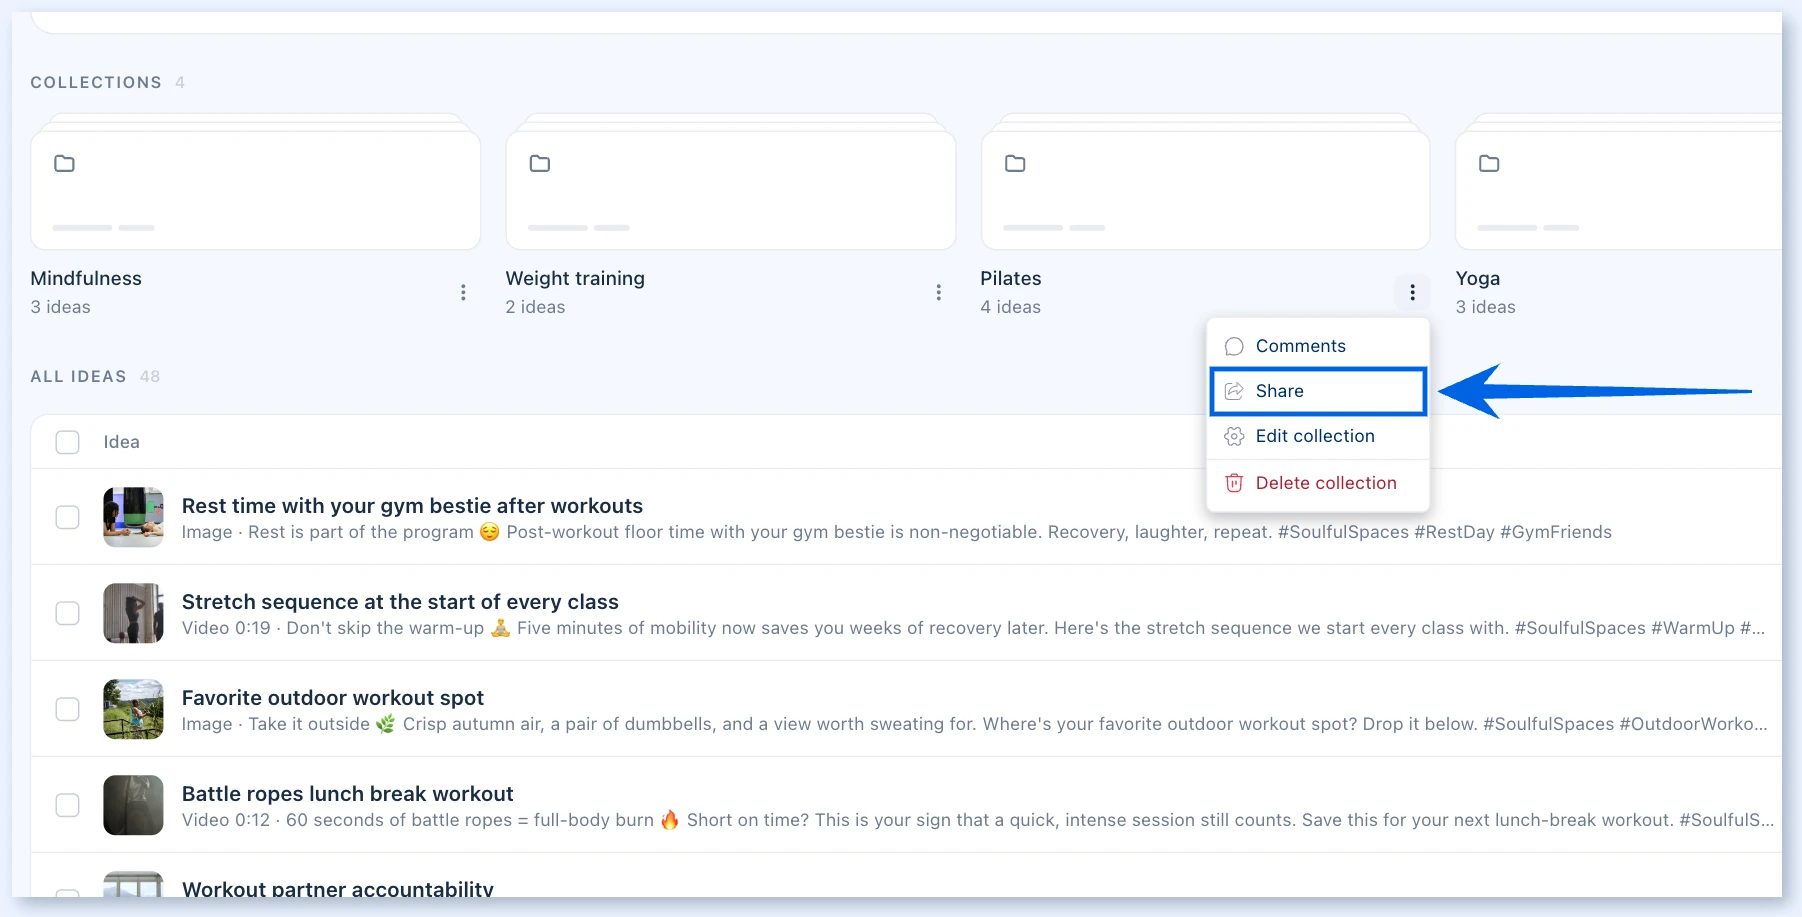Open the Battle ropes video thumbnail
1802x917 pixels.
point(133,805)
